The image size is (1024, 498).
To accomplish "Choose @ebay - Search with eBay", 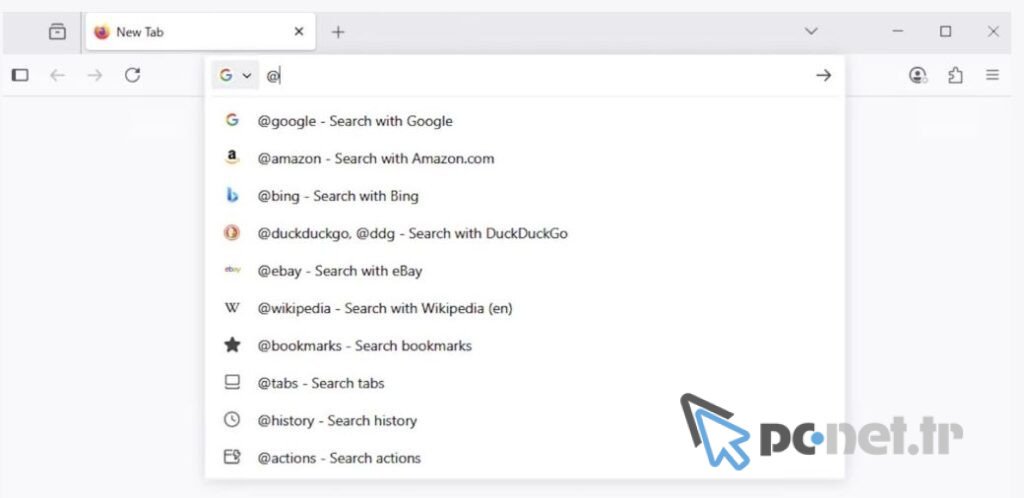I will pyautogui.click(x=524, y=270).
